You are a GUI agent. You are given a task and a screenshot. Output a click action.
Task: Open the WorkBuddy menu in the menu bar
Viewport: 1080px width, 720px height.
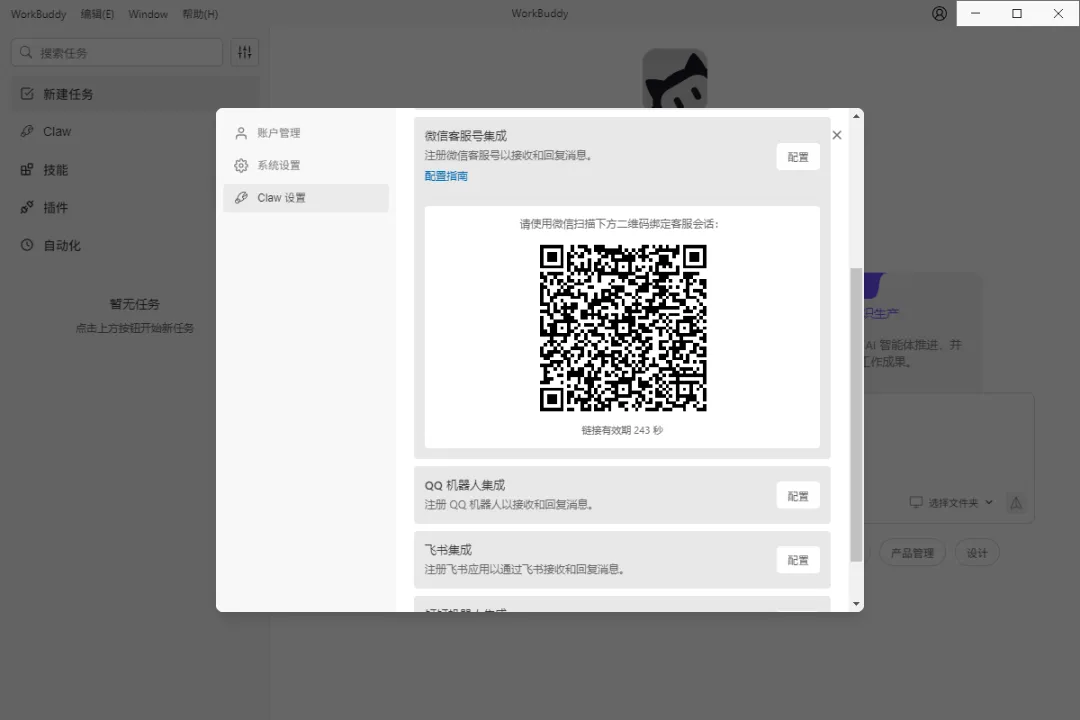[38, 14]
